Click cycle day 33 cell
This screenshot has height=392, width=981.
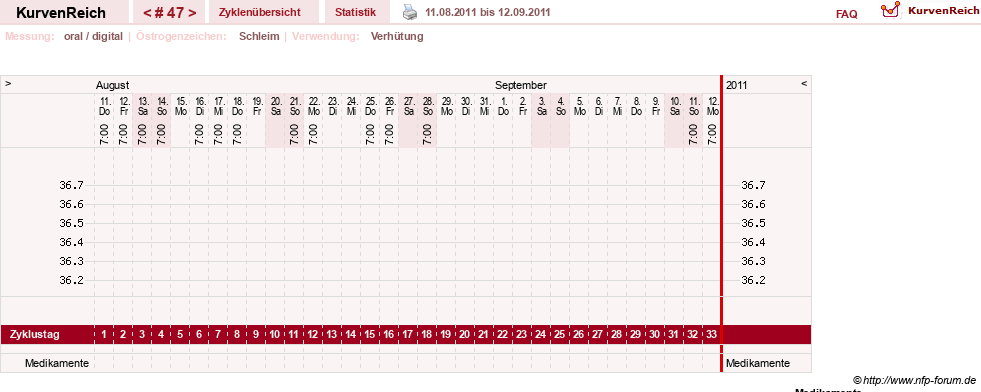click(712, 334)
